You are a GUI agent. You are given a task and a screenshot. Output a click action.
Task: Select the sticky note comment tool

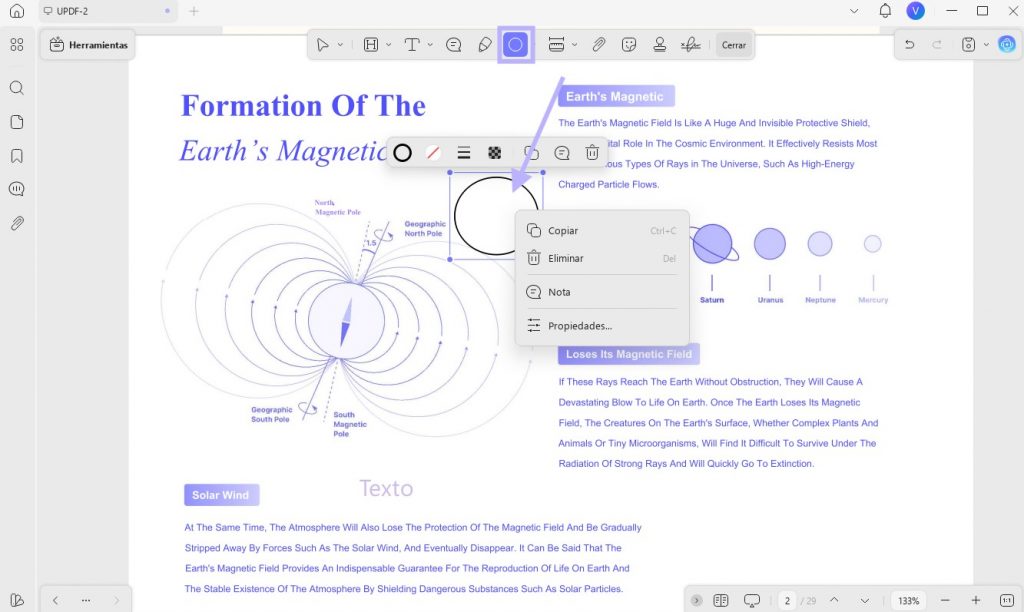tap(453, 44)
